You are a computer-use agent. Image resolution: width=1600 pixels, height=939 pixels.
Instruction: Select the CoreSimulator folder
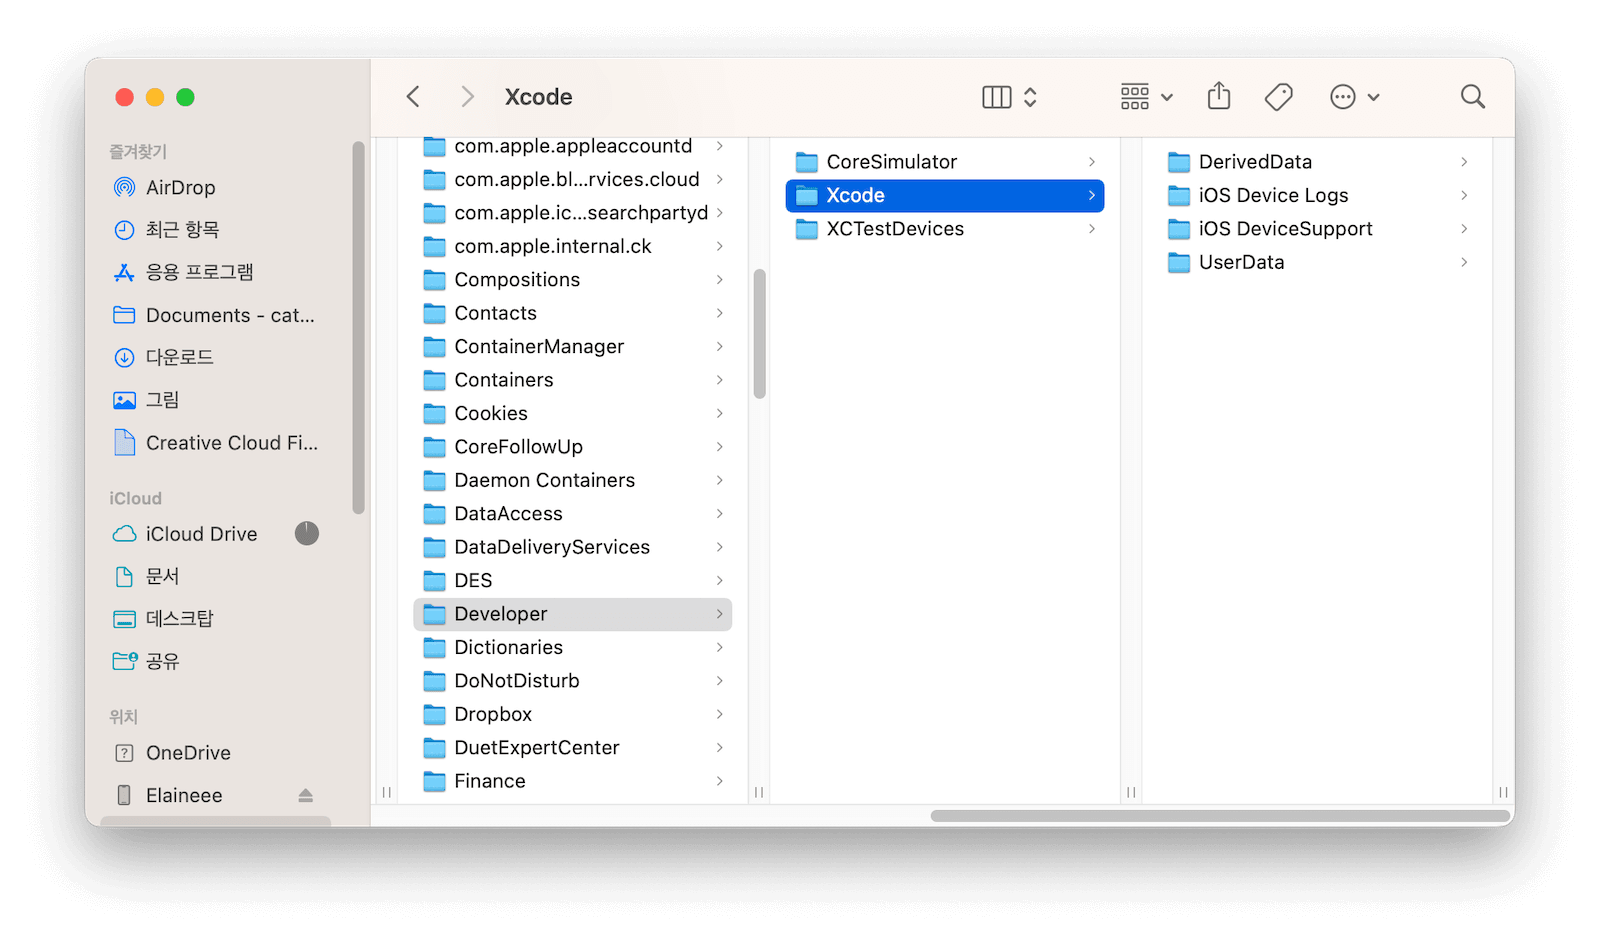[945, 162]
